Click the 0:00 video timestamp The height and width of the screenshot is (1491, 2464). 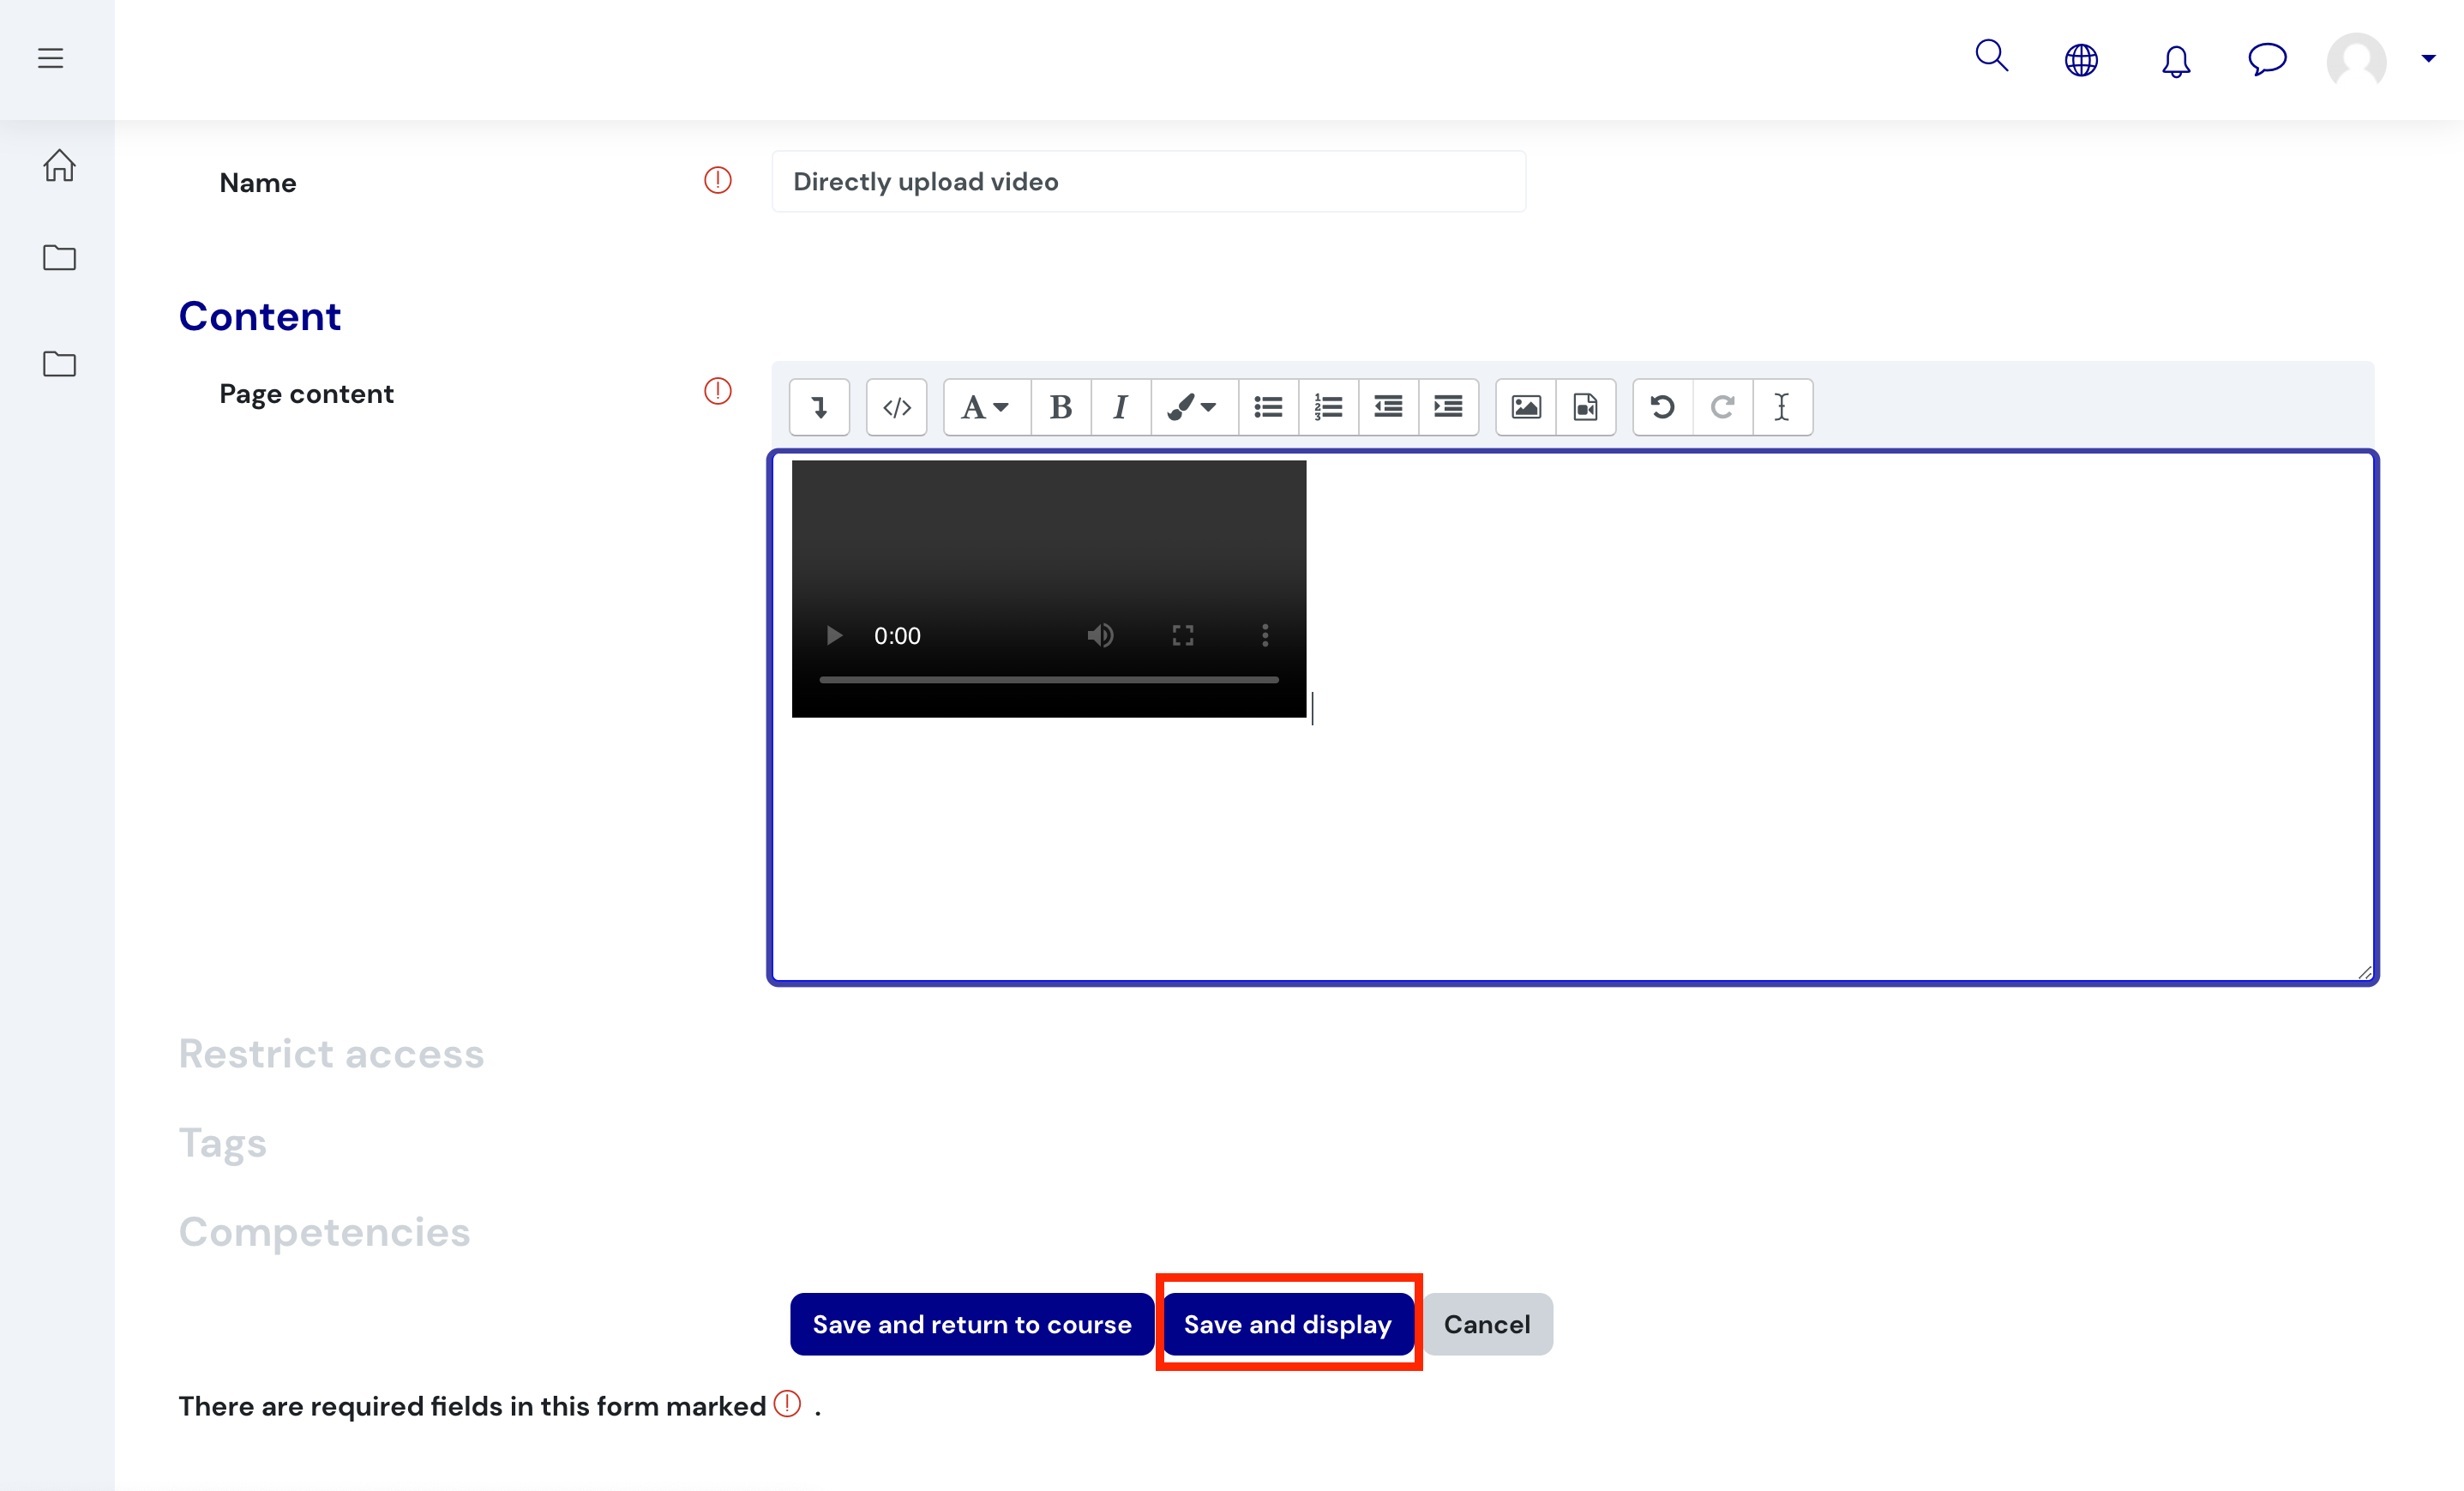coord(897,636)
